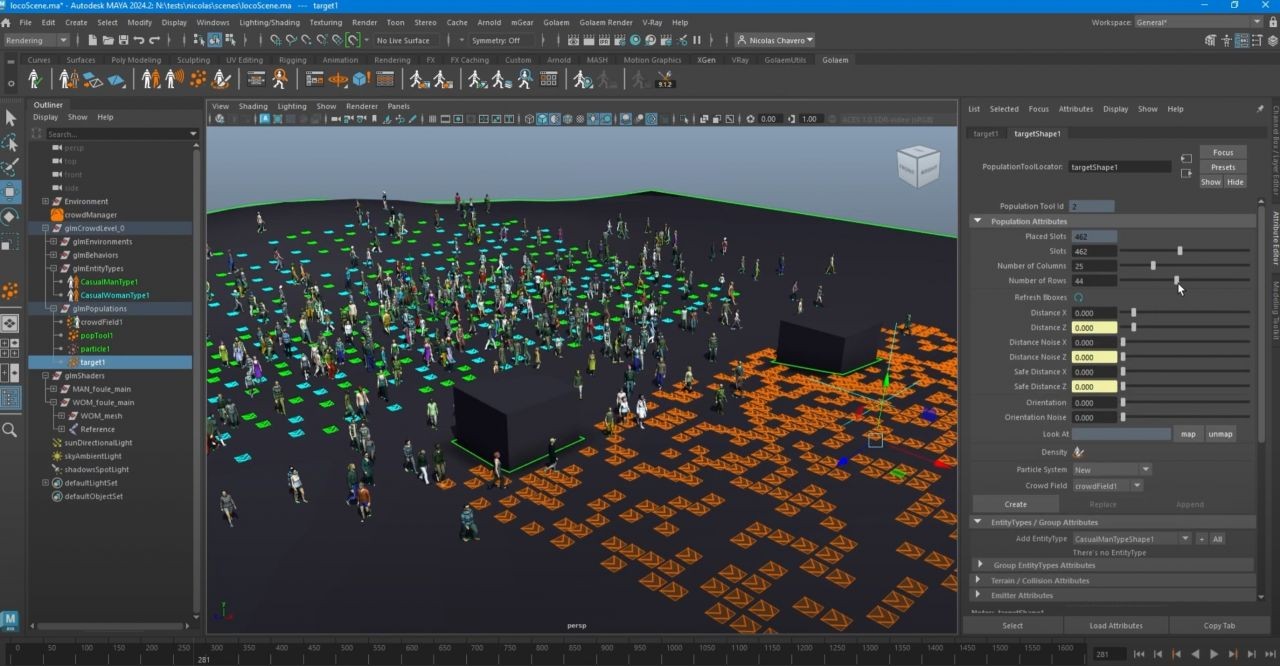
Task: Open the viewport Panels menu
Action: (x=398, y=106)
